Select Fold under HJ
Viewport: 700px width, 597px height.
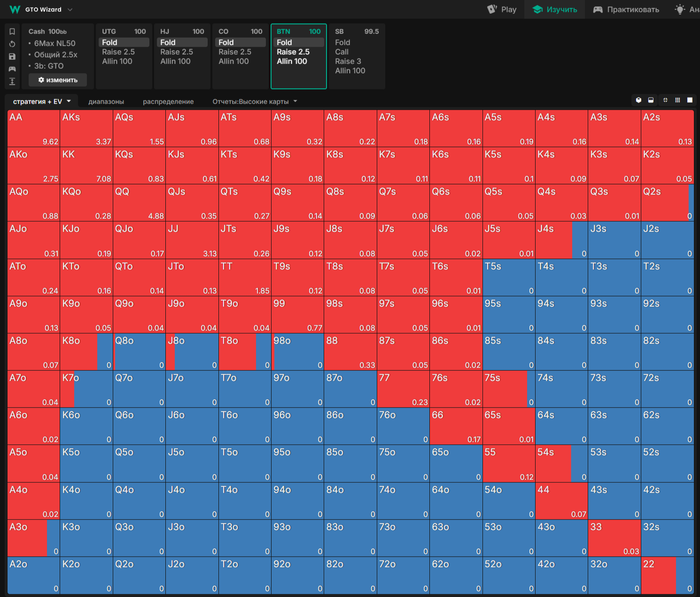pos(182,42)
